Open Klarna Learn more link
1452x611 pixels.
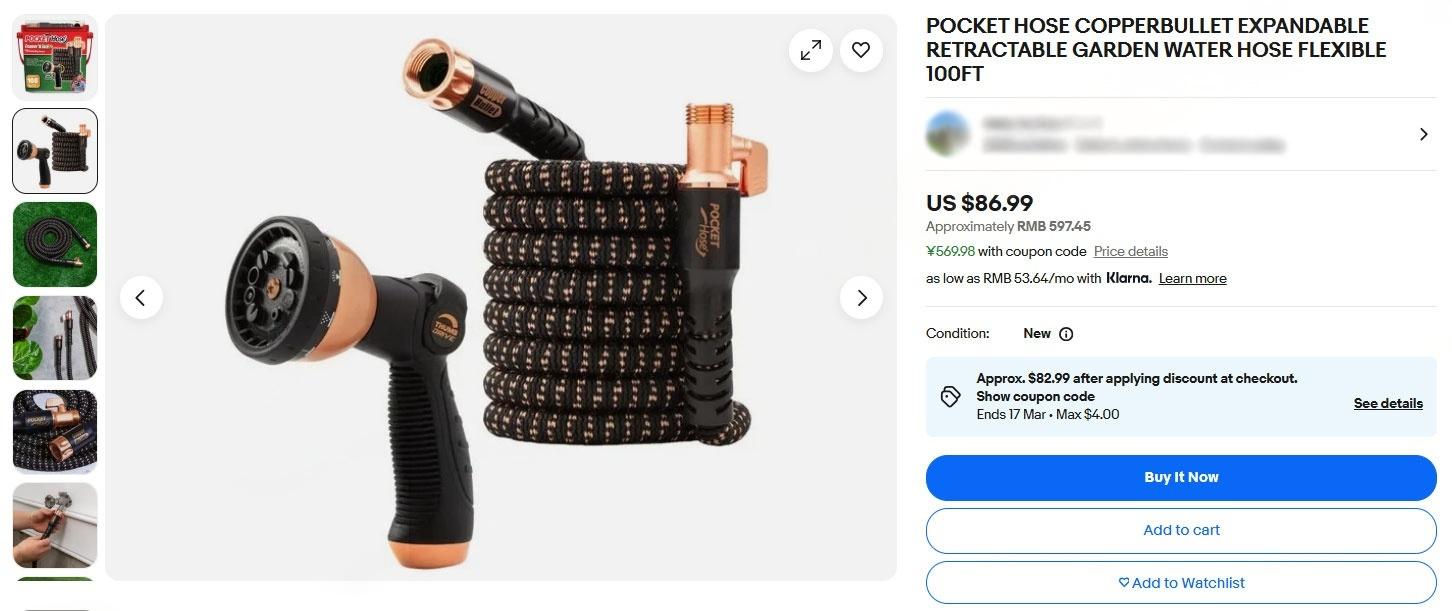[1193, 278]
